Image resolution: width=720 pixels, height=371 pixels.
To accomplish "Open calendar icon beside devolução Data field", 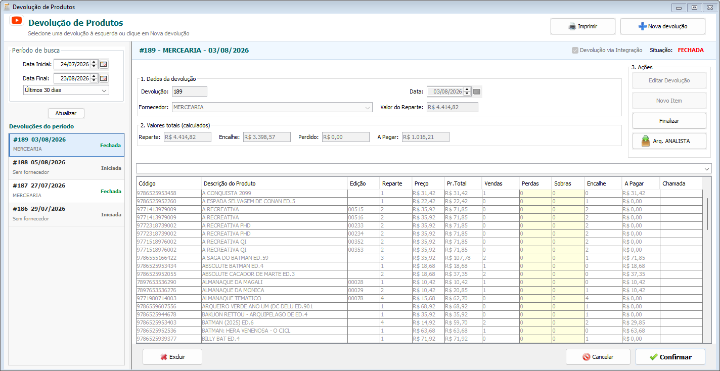I will point(477,92).
